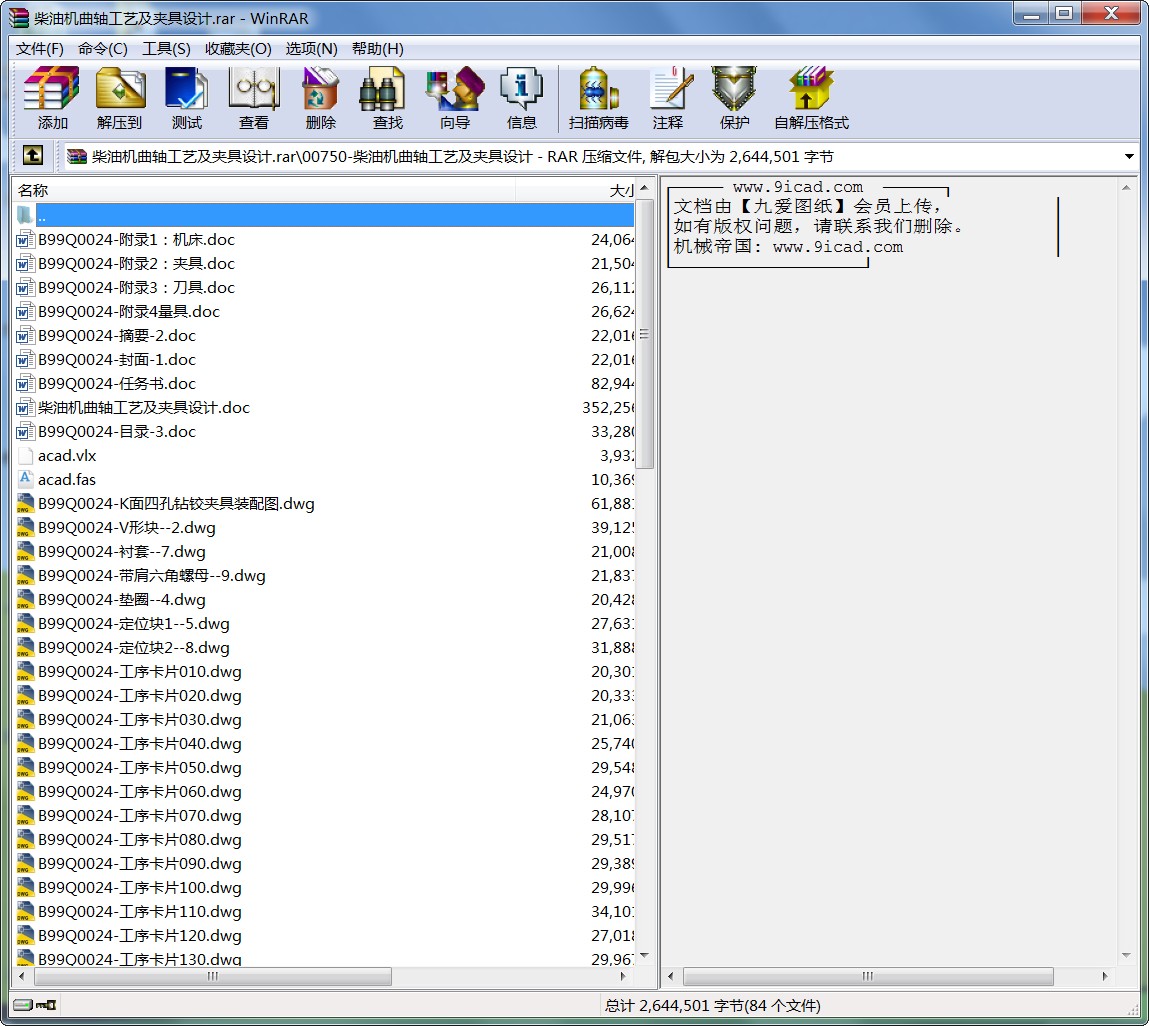The width and height of the screenshot is (1149, 1026).
Task: Select 柴油机曲轴工艺及夹具设计.doc file
Action: [144, 407]
